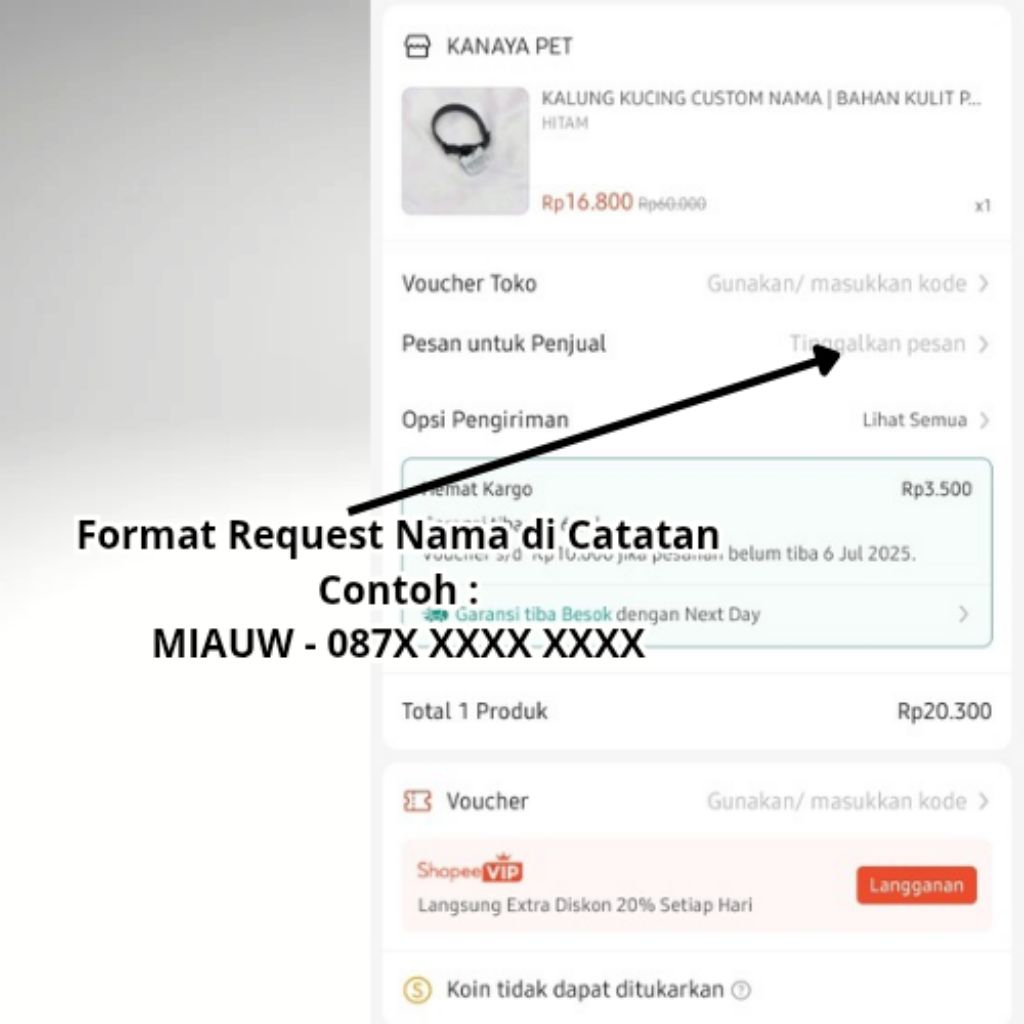This screenshot has height=1024, width=1024.
Task: Click Tinggalkan pesan input field
Action: coord(877,344)
